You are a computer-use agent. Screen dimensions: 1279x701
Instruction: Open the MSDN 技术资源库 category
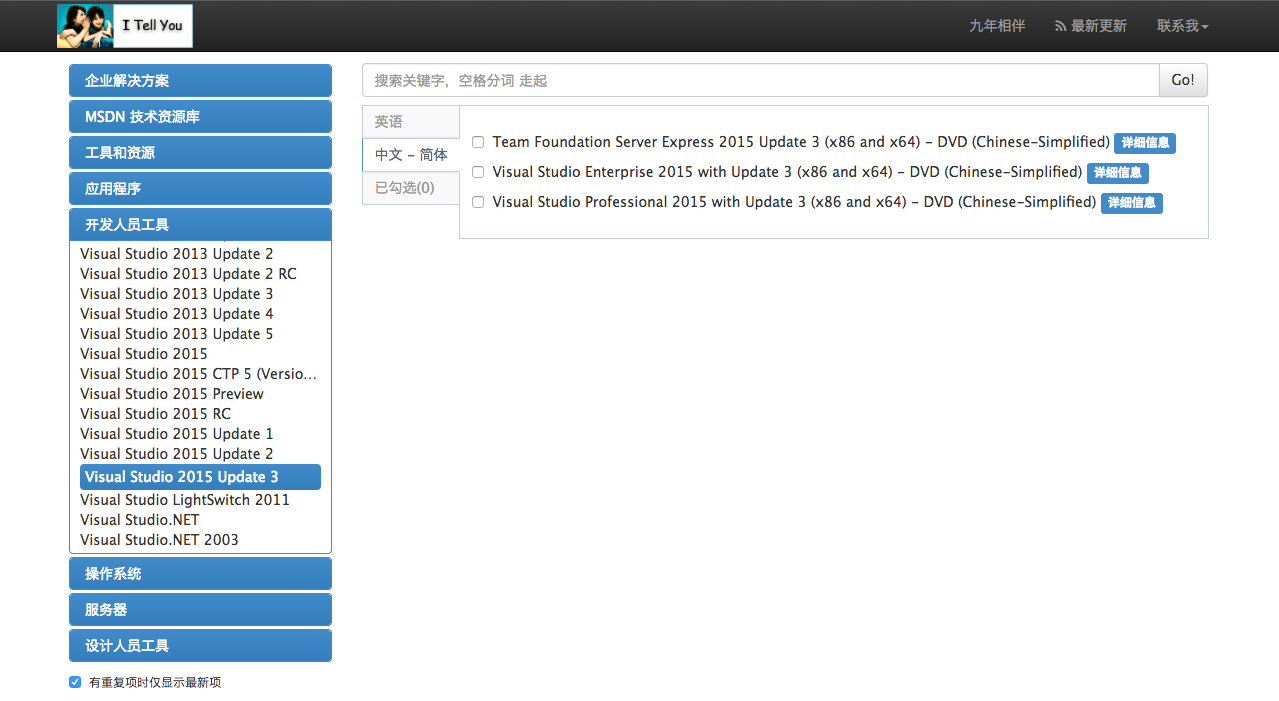200,116
